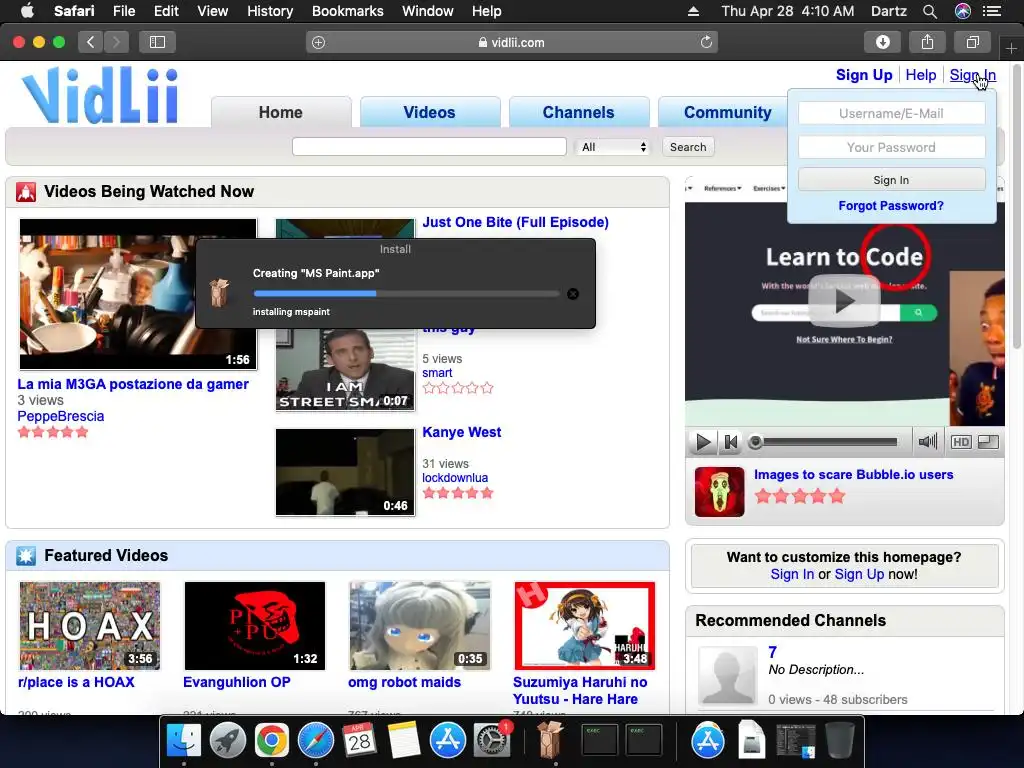Image resolution: width=1024 pixels, height=768 pixels.
Task: Open System Preferences in the Dock
Action: 491,741
